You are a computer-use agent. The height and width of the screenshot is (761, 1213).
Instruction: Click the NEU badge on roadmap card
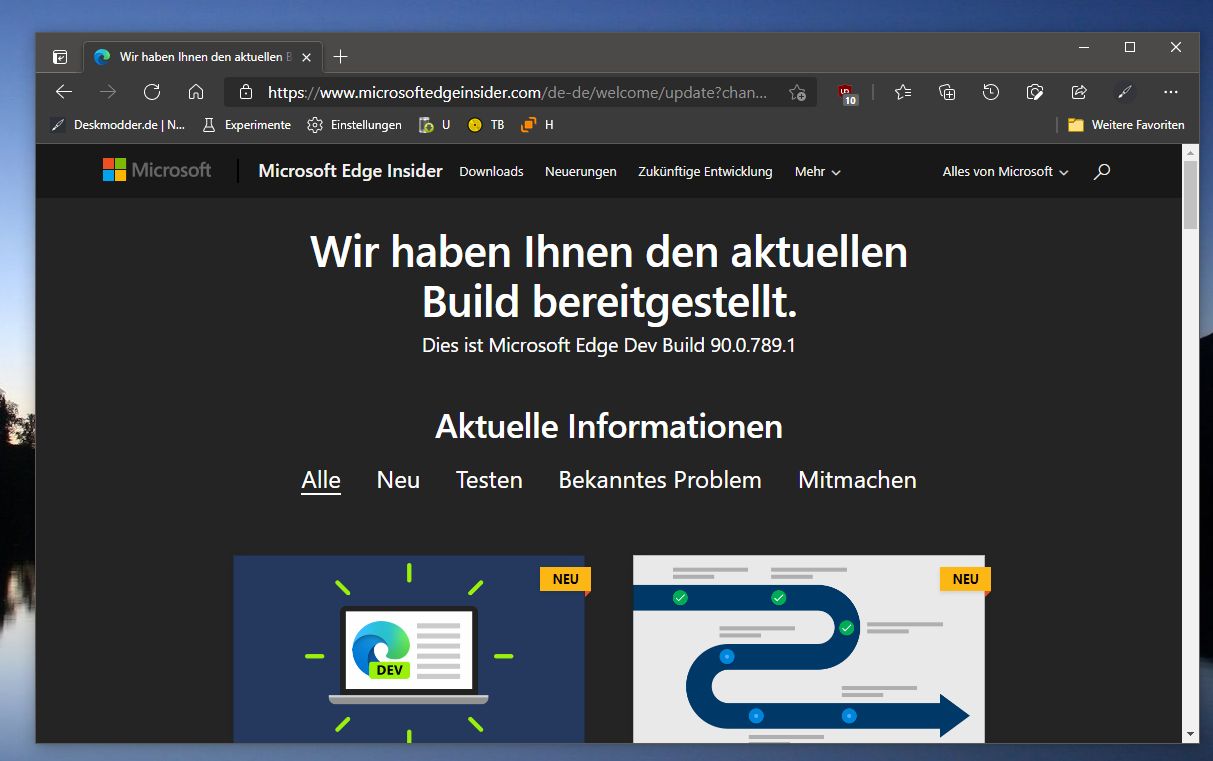(965, 579)
